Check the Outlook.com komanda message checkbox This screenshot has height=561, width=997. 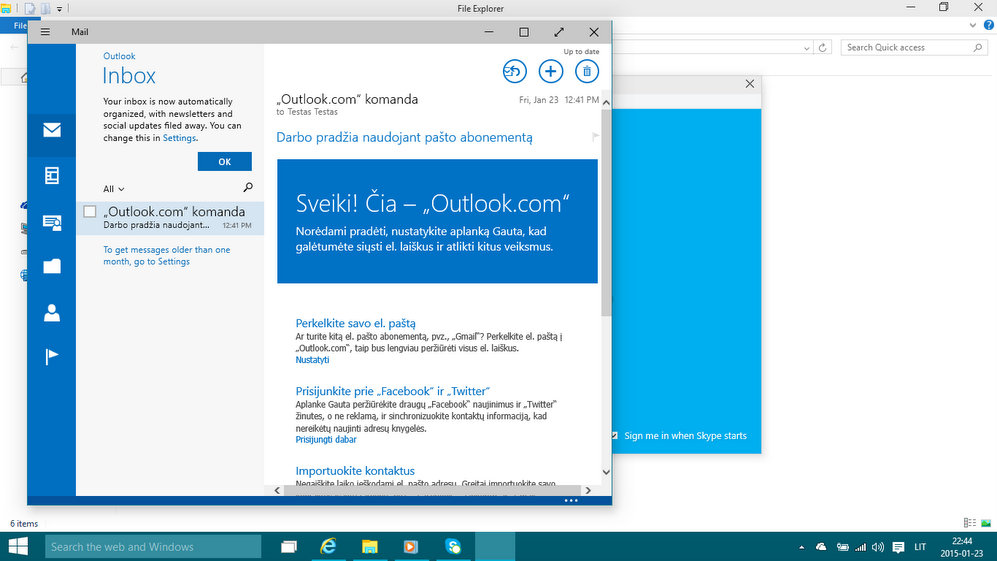click(x=90, y=212)
